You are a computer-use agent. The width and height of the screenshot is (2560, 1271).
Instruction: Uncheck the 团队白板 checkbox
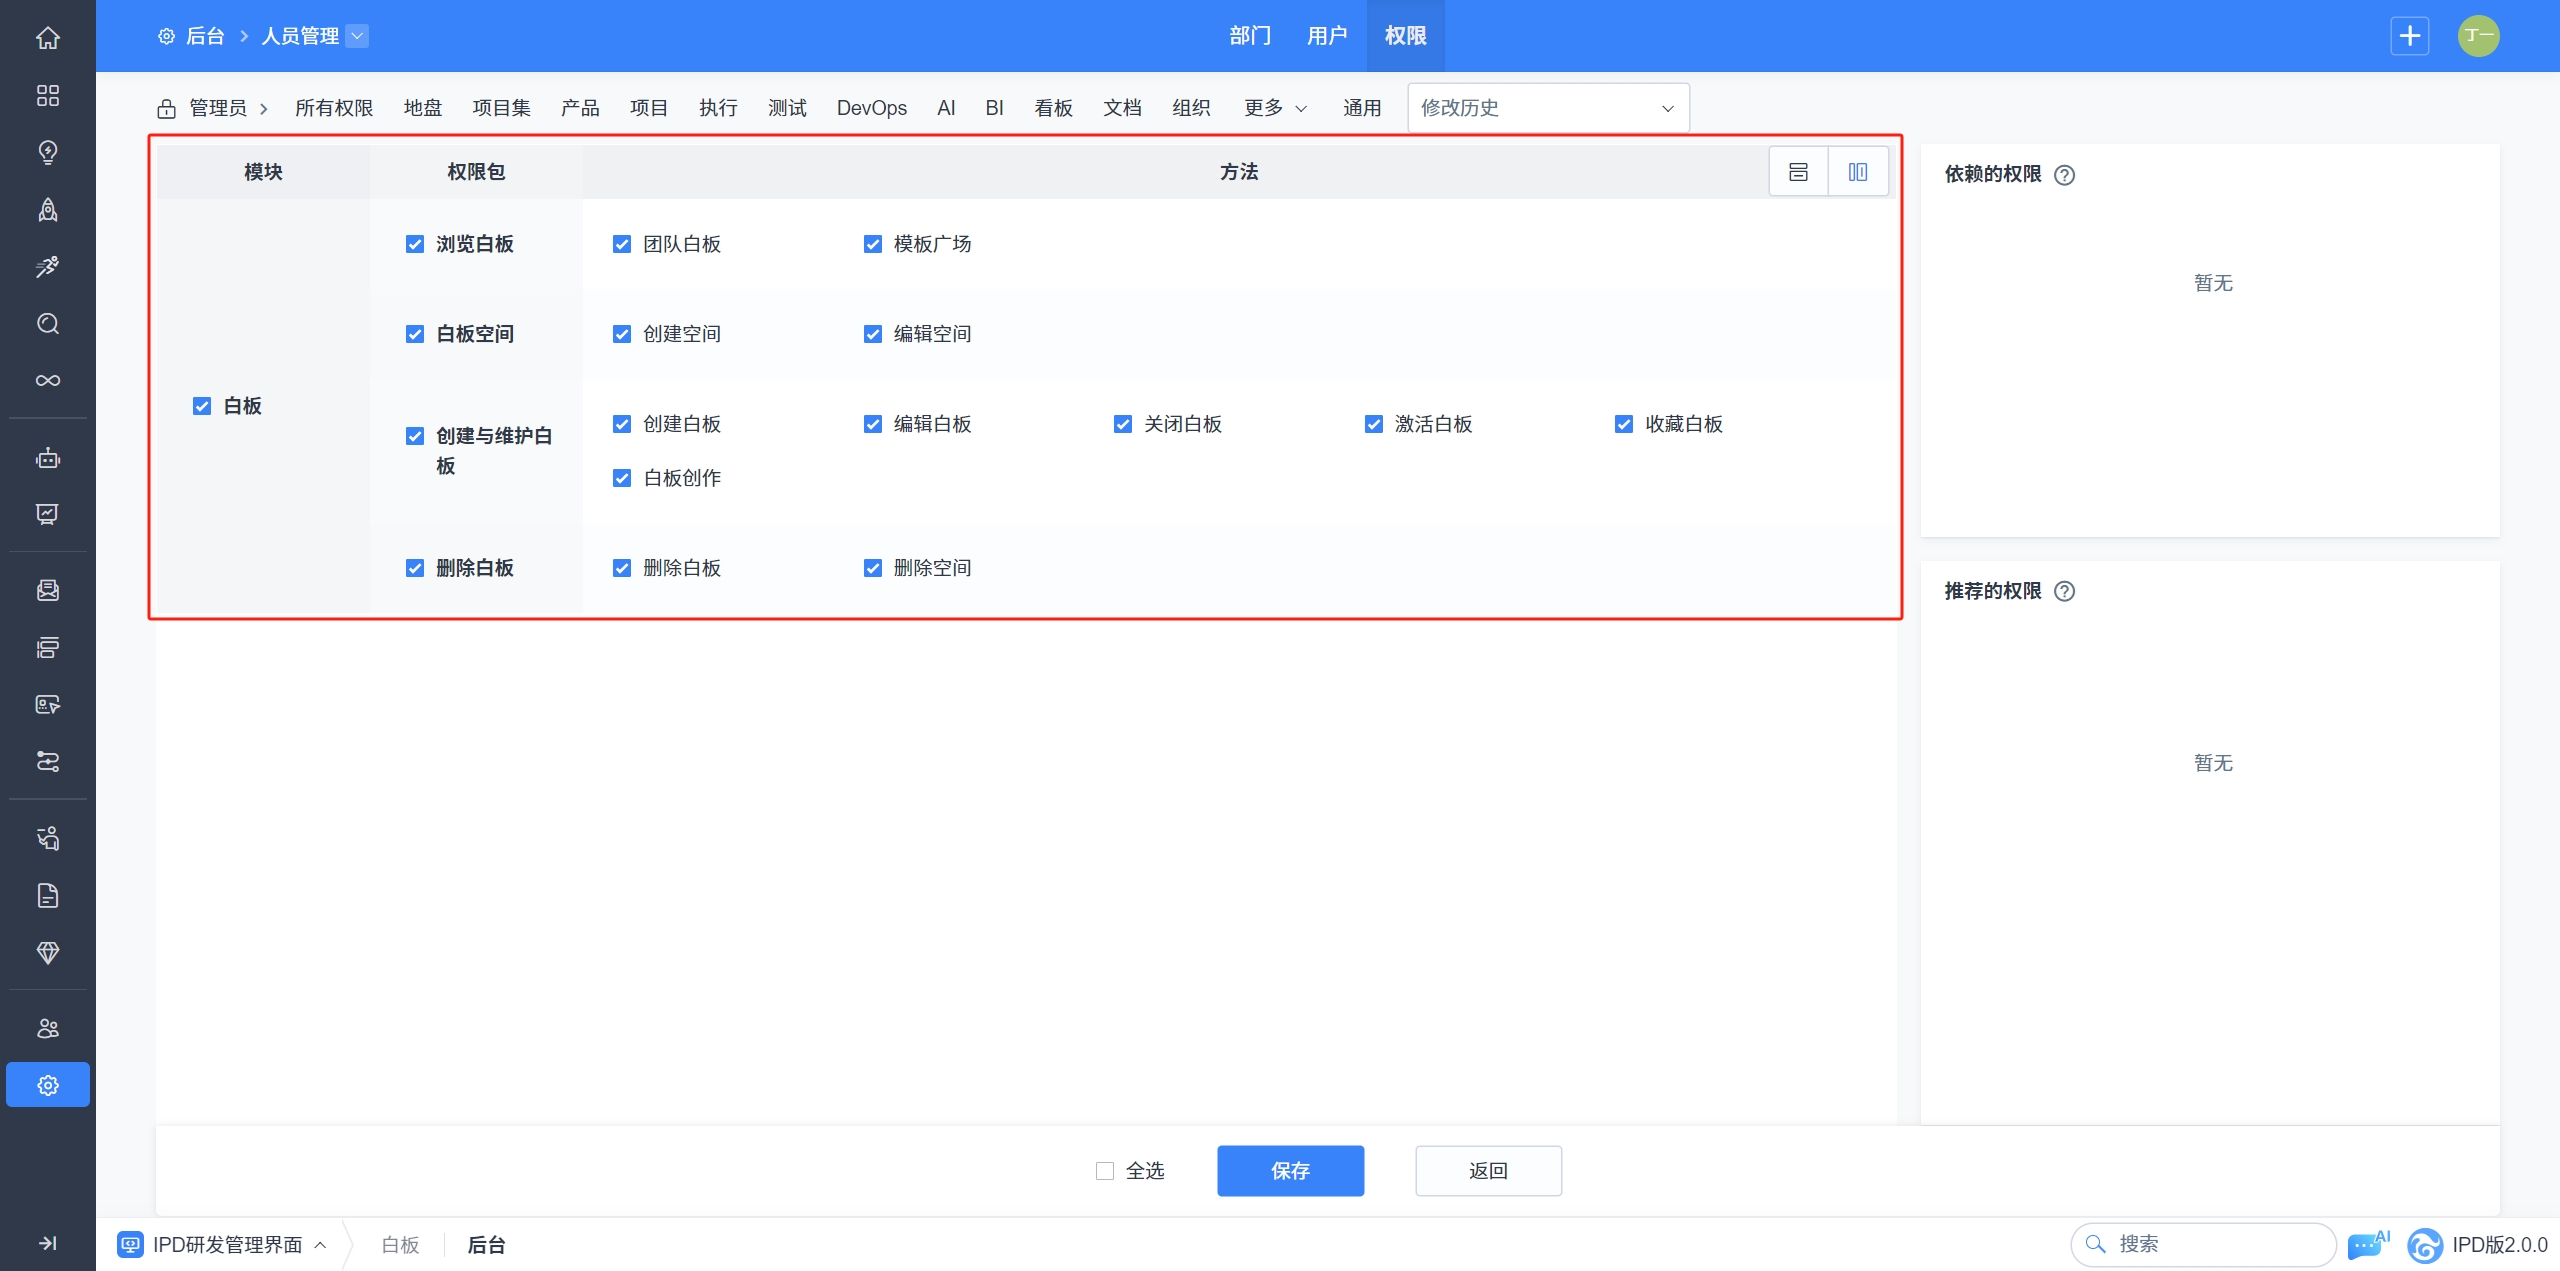click(622, 244)
